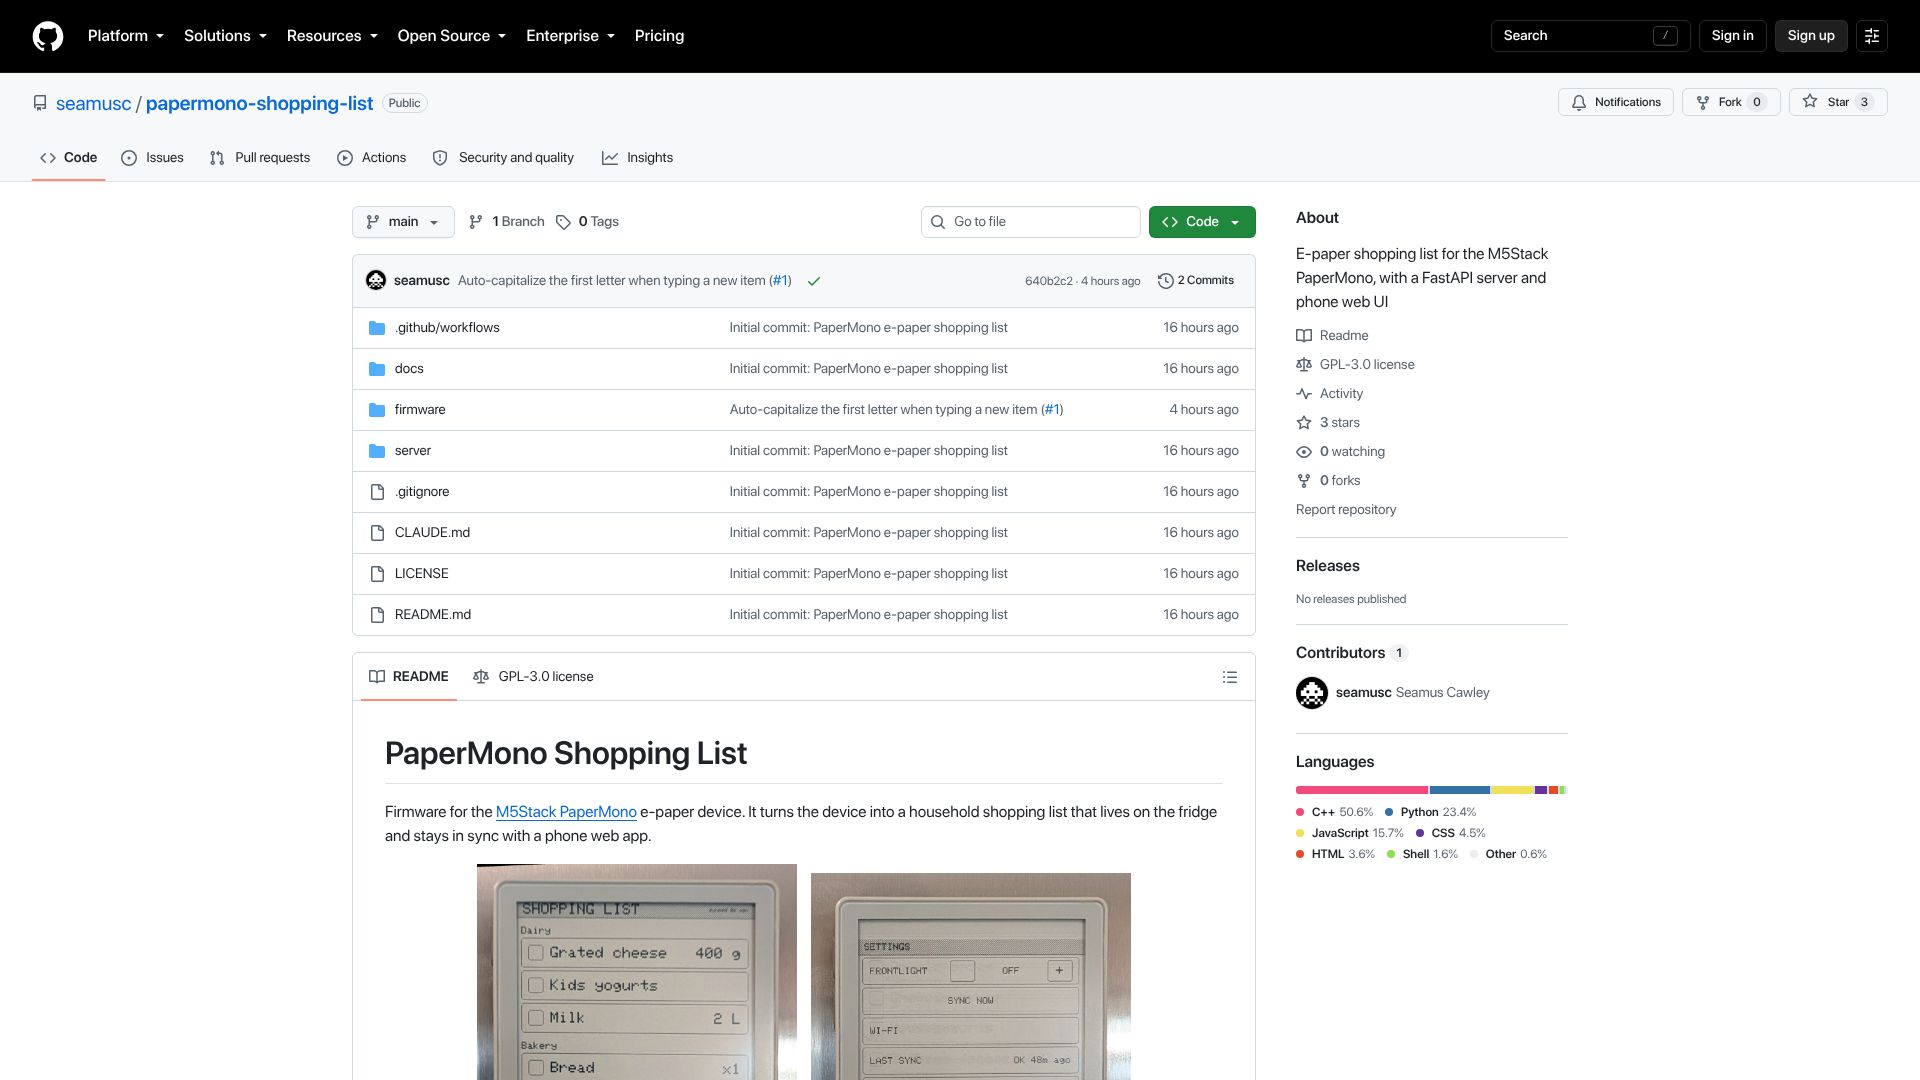Fork the repository
This screenshot has height=1080, width=1920.
click(x=1731, y=102)
